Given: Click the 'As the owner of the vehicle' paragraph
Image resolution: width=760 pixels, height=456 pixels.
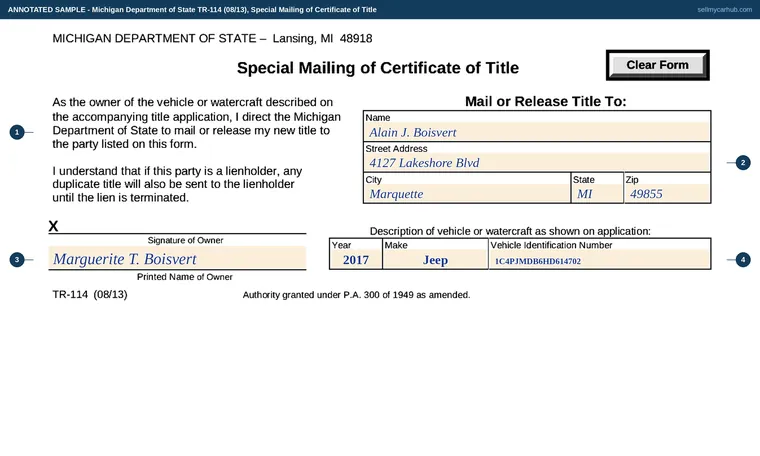Looking at the screenshot, I should click(196, 123).
